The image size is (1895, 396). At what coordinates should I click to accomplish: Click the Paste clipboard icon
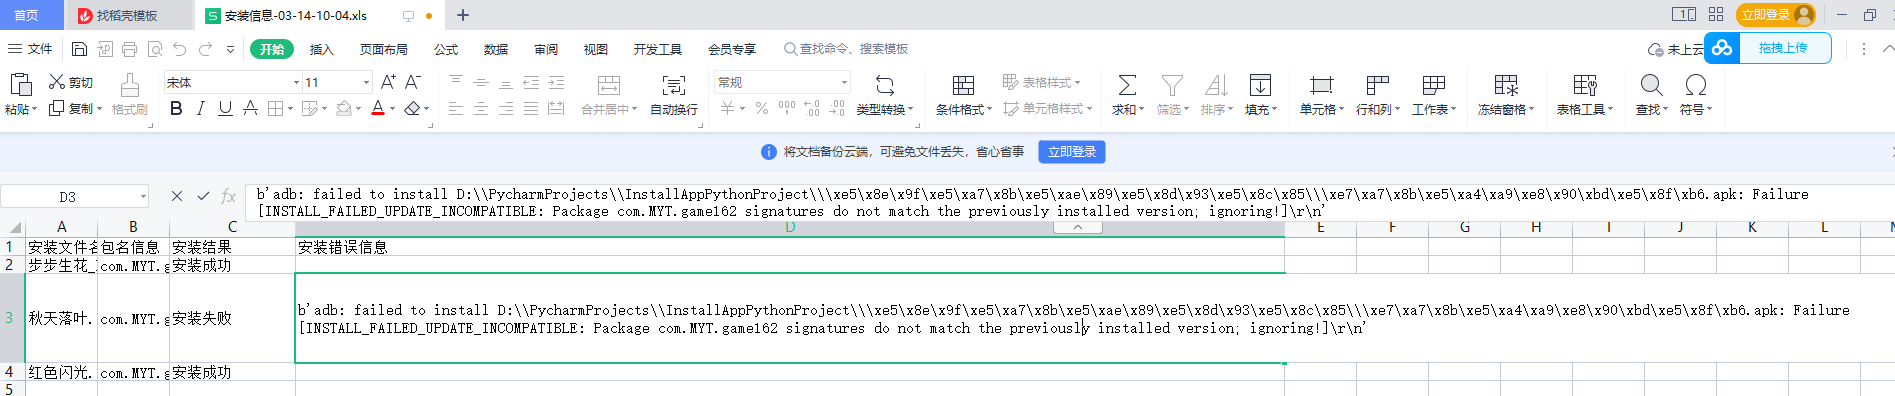click(x=20, y=84)
